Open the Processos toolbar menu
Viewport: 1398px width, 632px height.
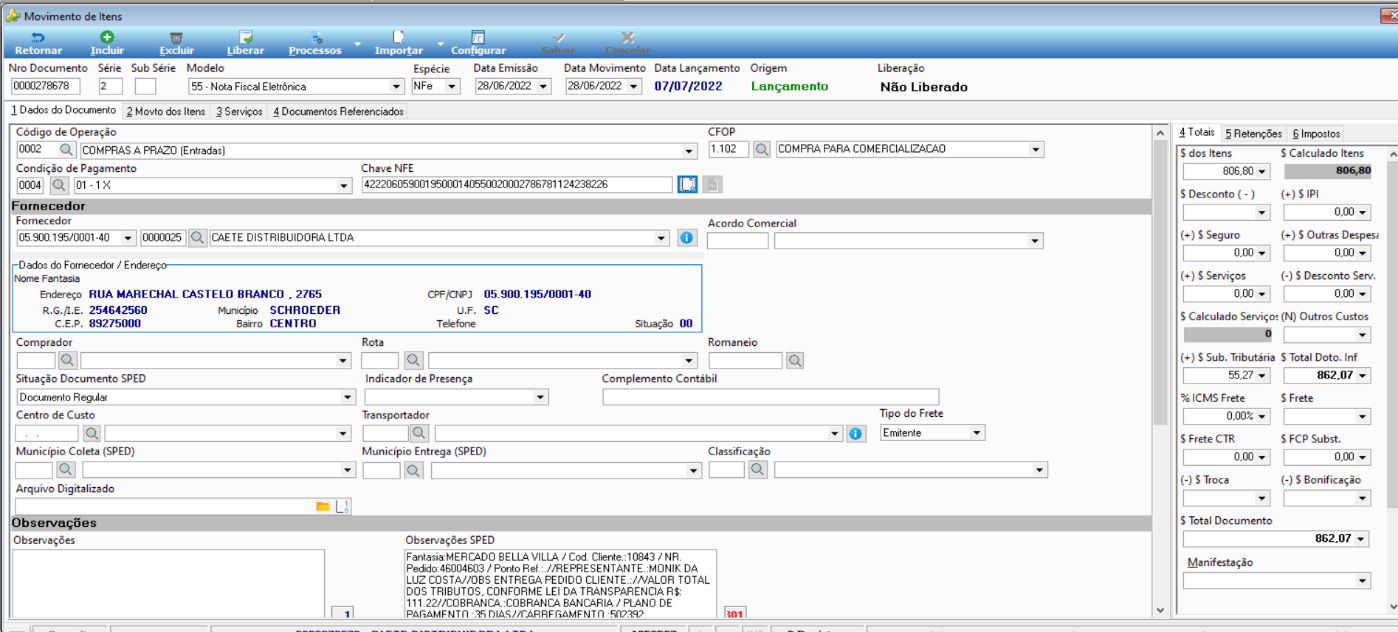tap(316, 43)
